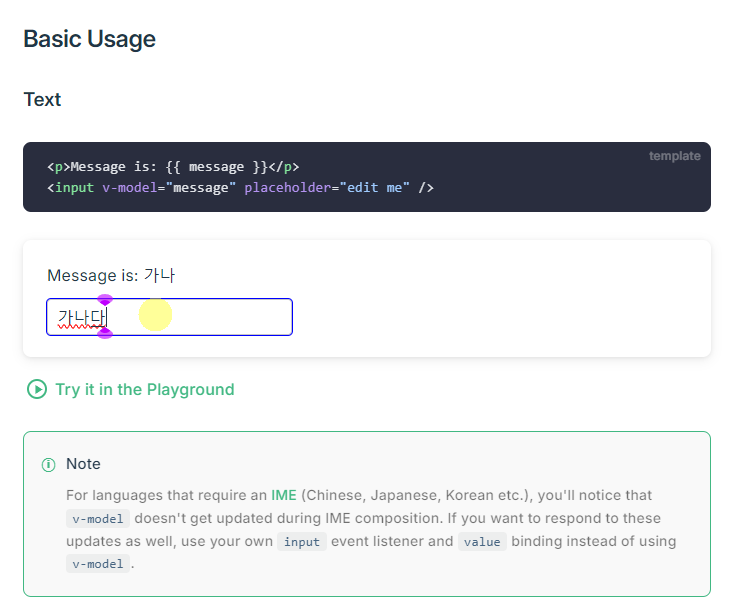Image resolution: width=737 pixels, height=613 pixels.
Task: Click the "value" inline code in the note
Action: click(483, 542)
